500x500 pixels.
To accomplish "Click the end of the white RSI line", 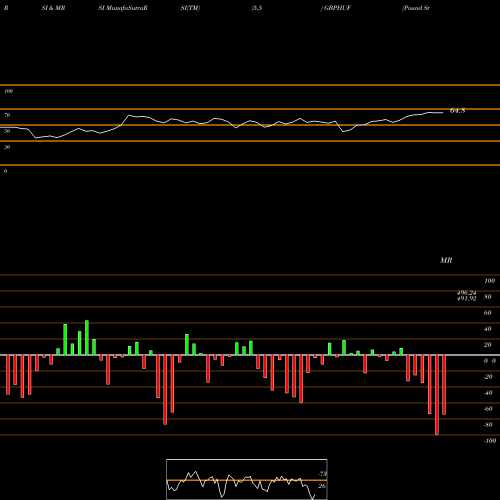I will (443, 113).
